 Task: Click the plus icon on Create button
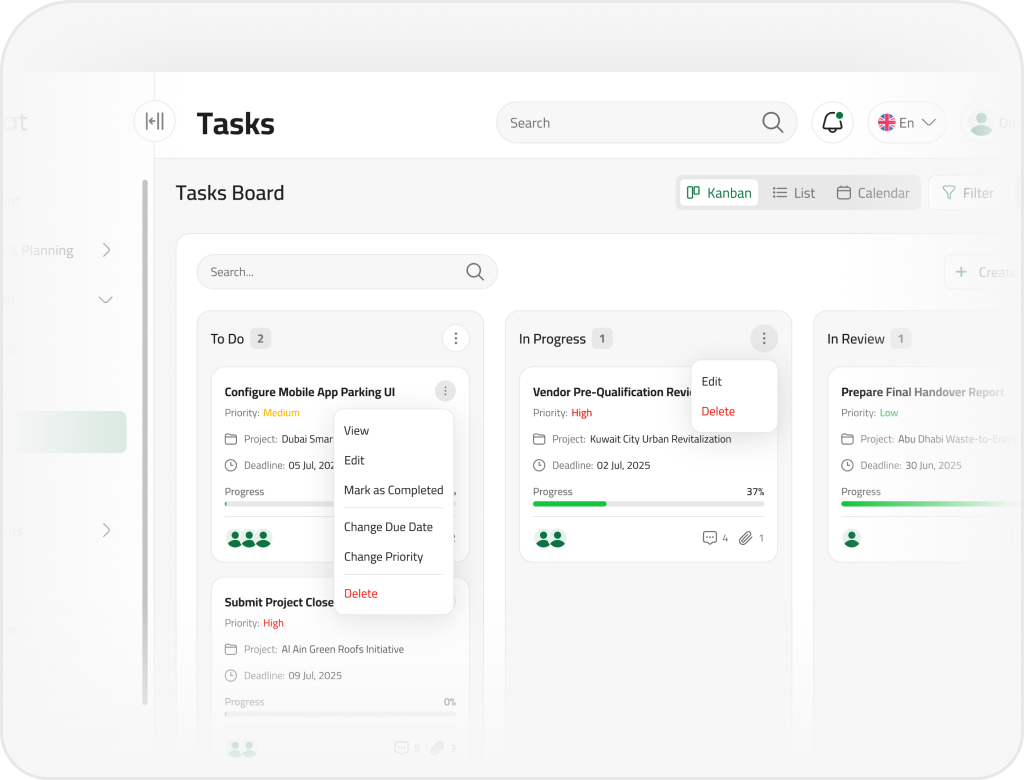[961, 272]
